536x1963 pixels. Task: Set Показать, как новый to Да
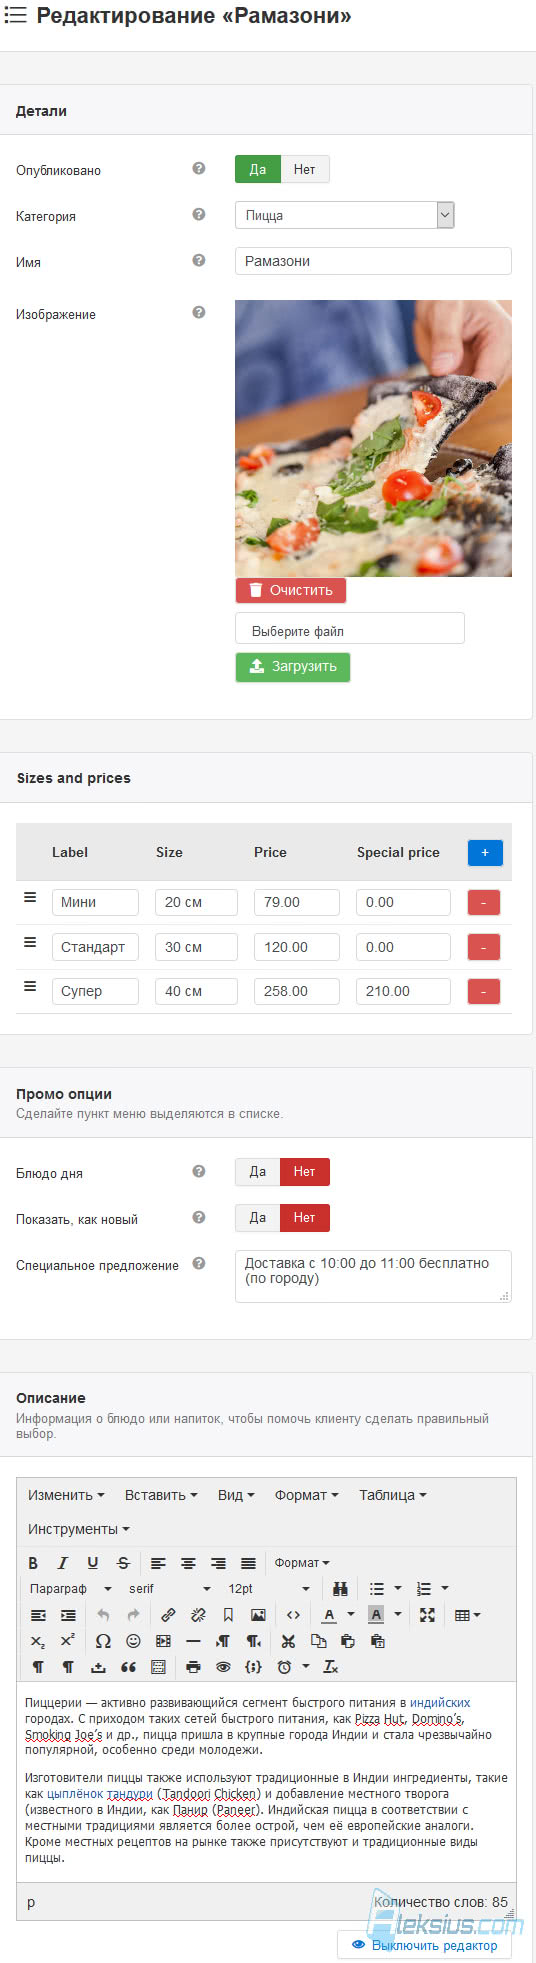(258, 1217)
